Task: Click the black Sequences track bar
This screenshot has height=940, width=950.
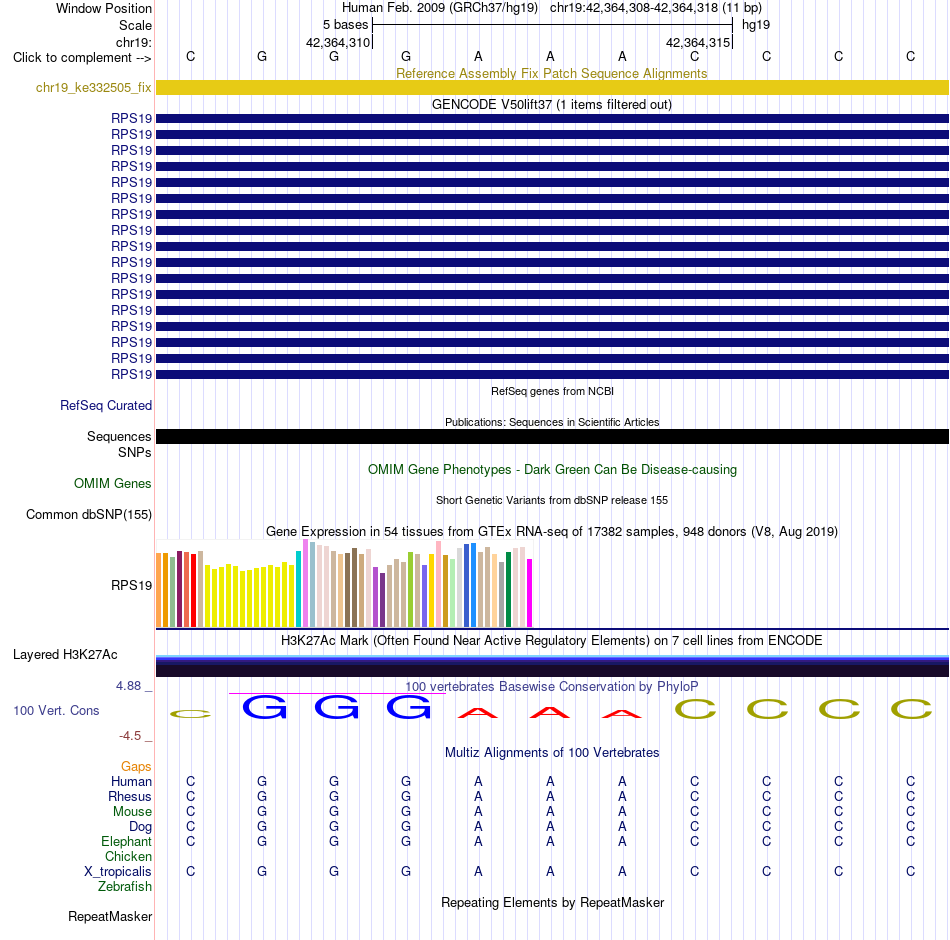Action: point(552,436)
